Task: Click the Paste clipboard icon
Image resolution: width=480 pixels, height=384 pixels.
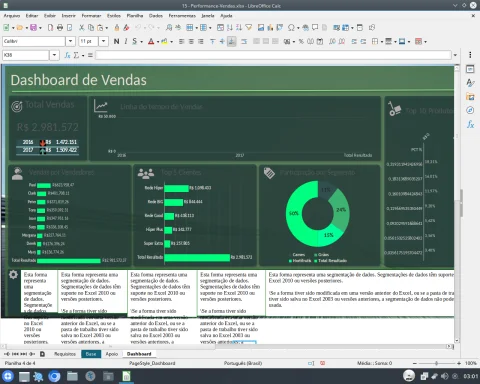Action: point(100,28)
